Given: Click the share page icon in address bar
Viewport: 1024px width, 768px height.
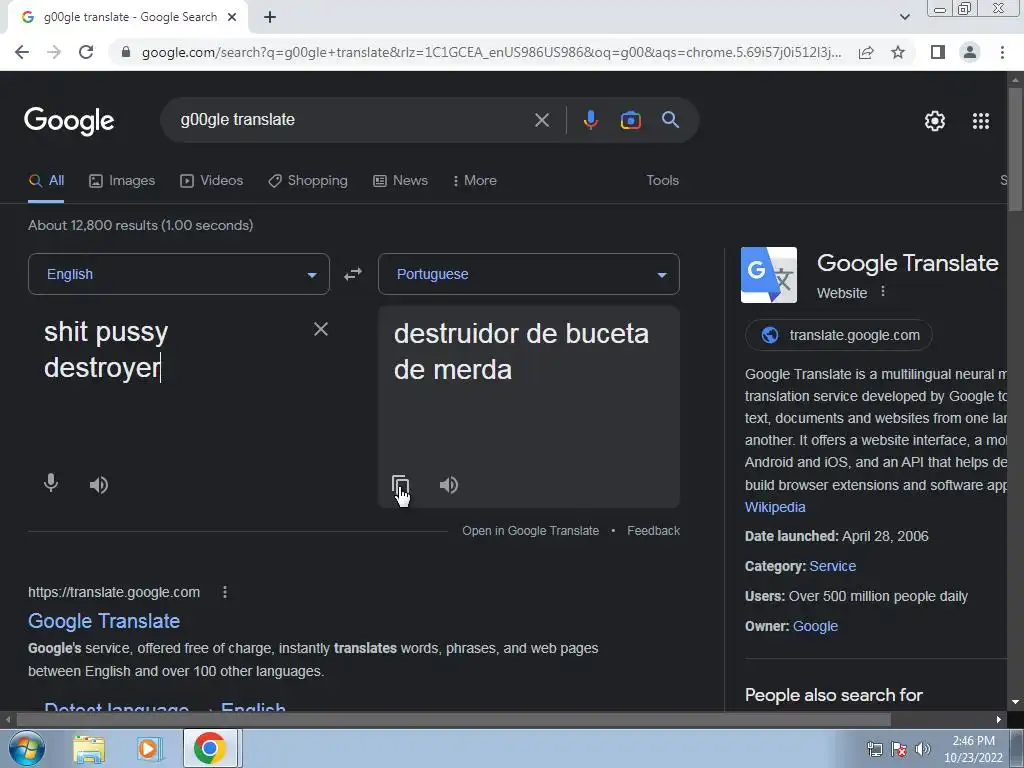Looking at the screenshot, I should pyautogui.click(x=866, y=52).
